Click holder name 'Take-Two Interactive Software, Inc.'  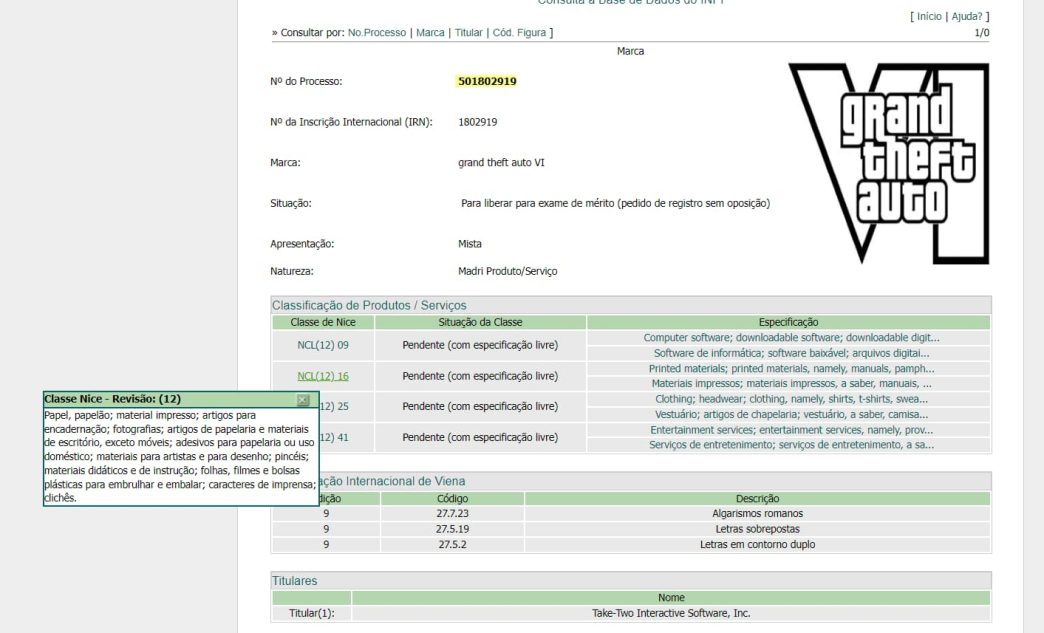(671, 613)
